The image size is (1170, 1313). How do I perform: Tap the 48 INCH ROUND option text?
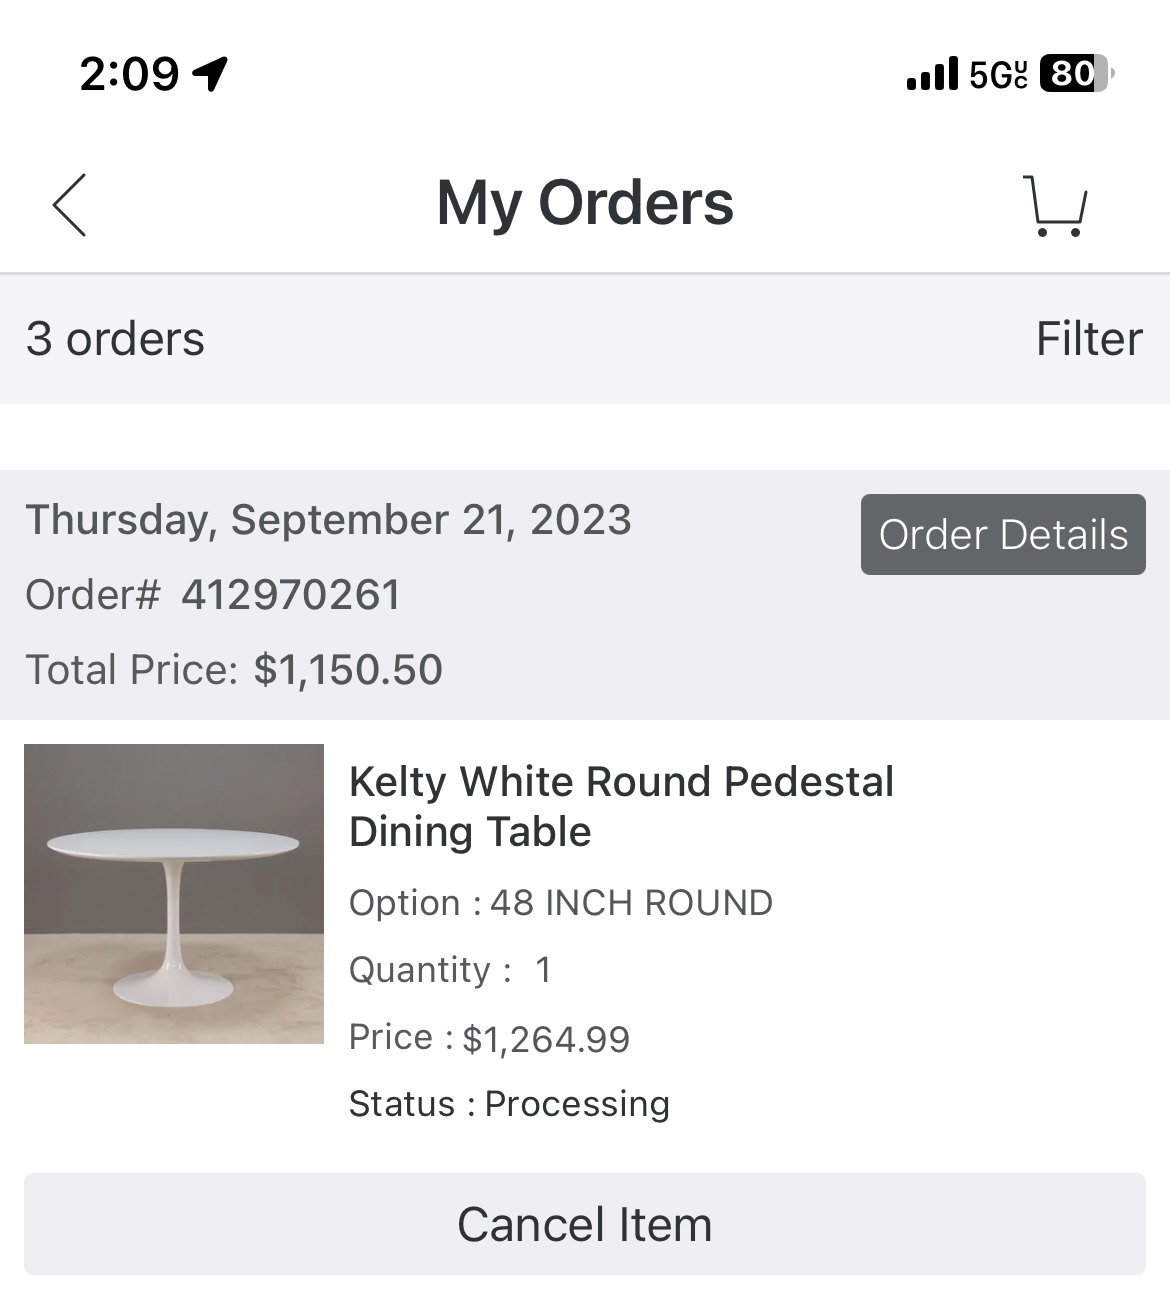click(x=630, y=903)
